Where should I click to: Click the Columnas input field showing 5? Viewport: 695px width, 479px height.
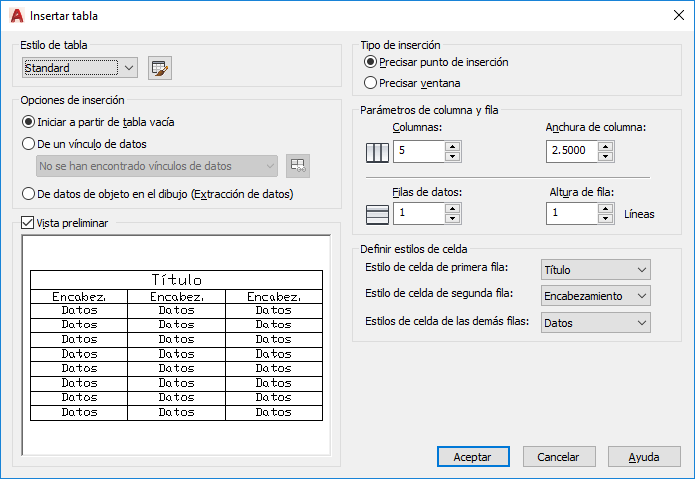419,152
